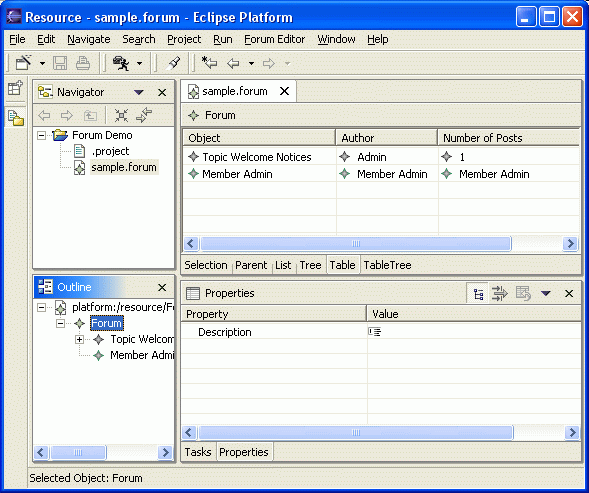Click the Print toolbar icon
This screenshot has height=493, width=589.
(x=83, y=63)
